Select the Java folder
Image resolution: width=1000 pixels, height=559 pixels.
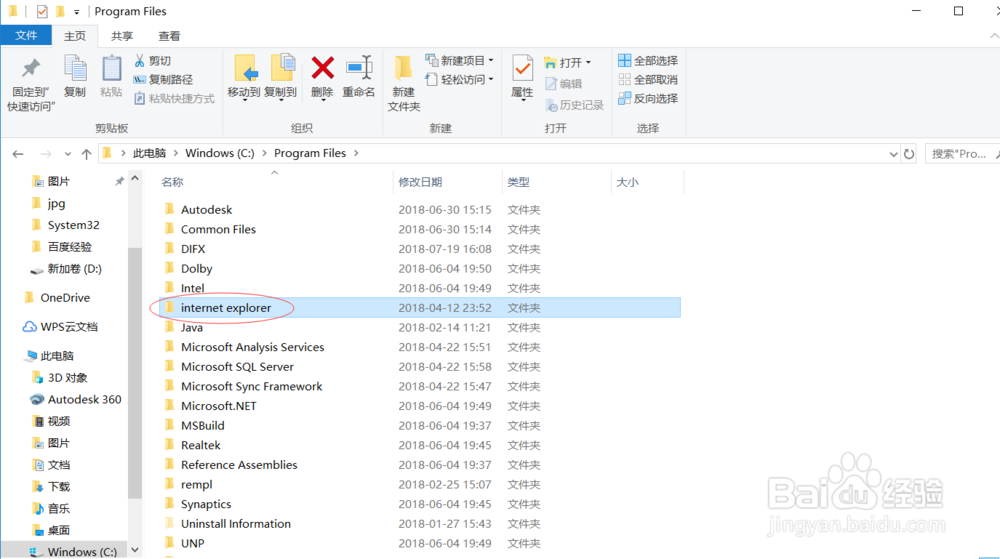pyautogui.click(x=420, y=328)
